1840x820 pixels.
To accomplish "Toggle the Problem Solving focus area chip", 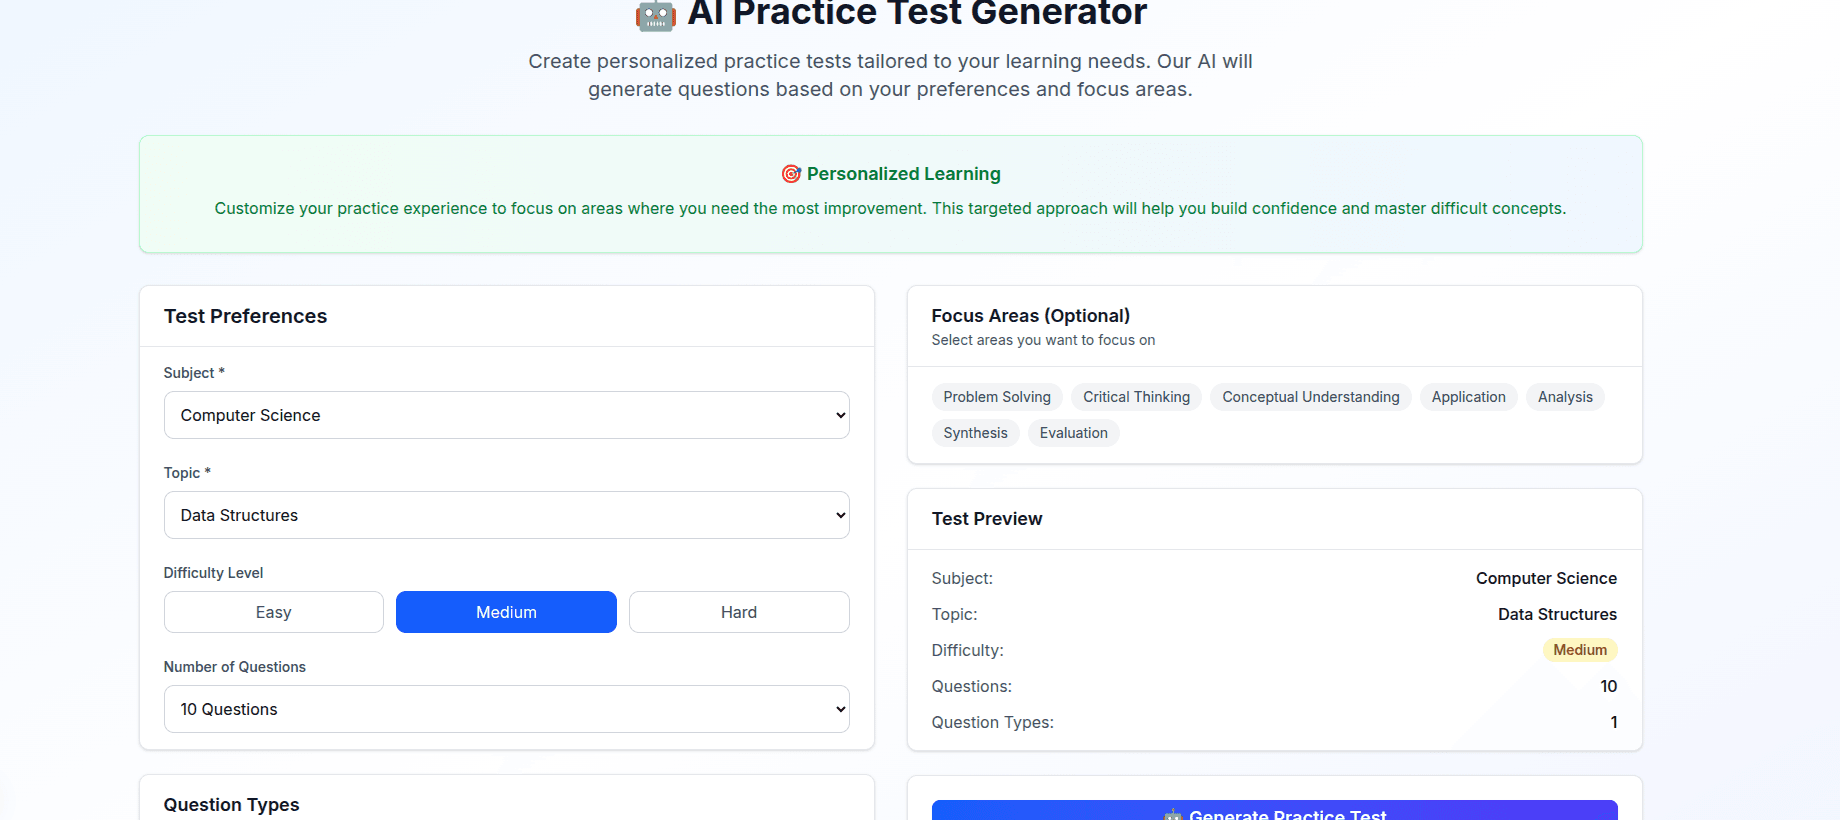I will coord(997,397).
